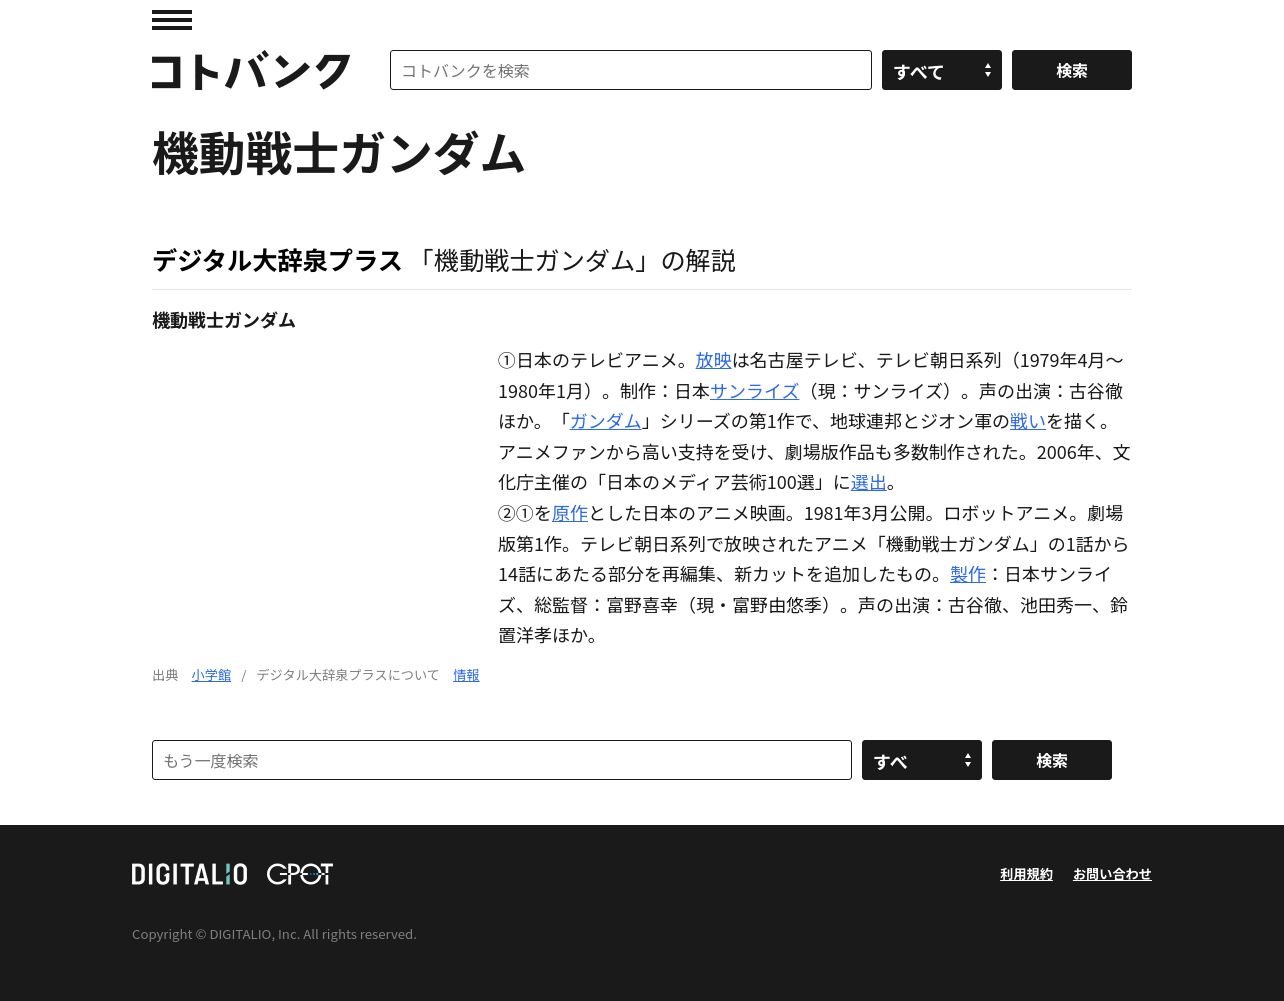Focus the コトバンクを検索 input field
This screenshot has width=1284, height=1001.
point(631,70)
